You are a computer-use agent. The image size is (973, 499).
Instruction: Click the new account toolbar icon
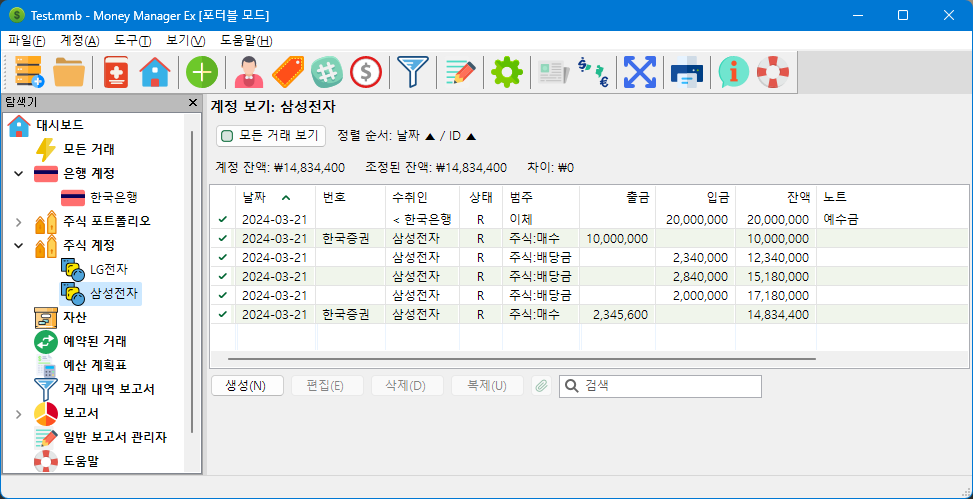click(x=115, y=72)
